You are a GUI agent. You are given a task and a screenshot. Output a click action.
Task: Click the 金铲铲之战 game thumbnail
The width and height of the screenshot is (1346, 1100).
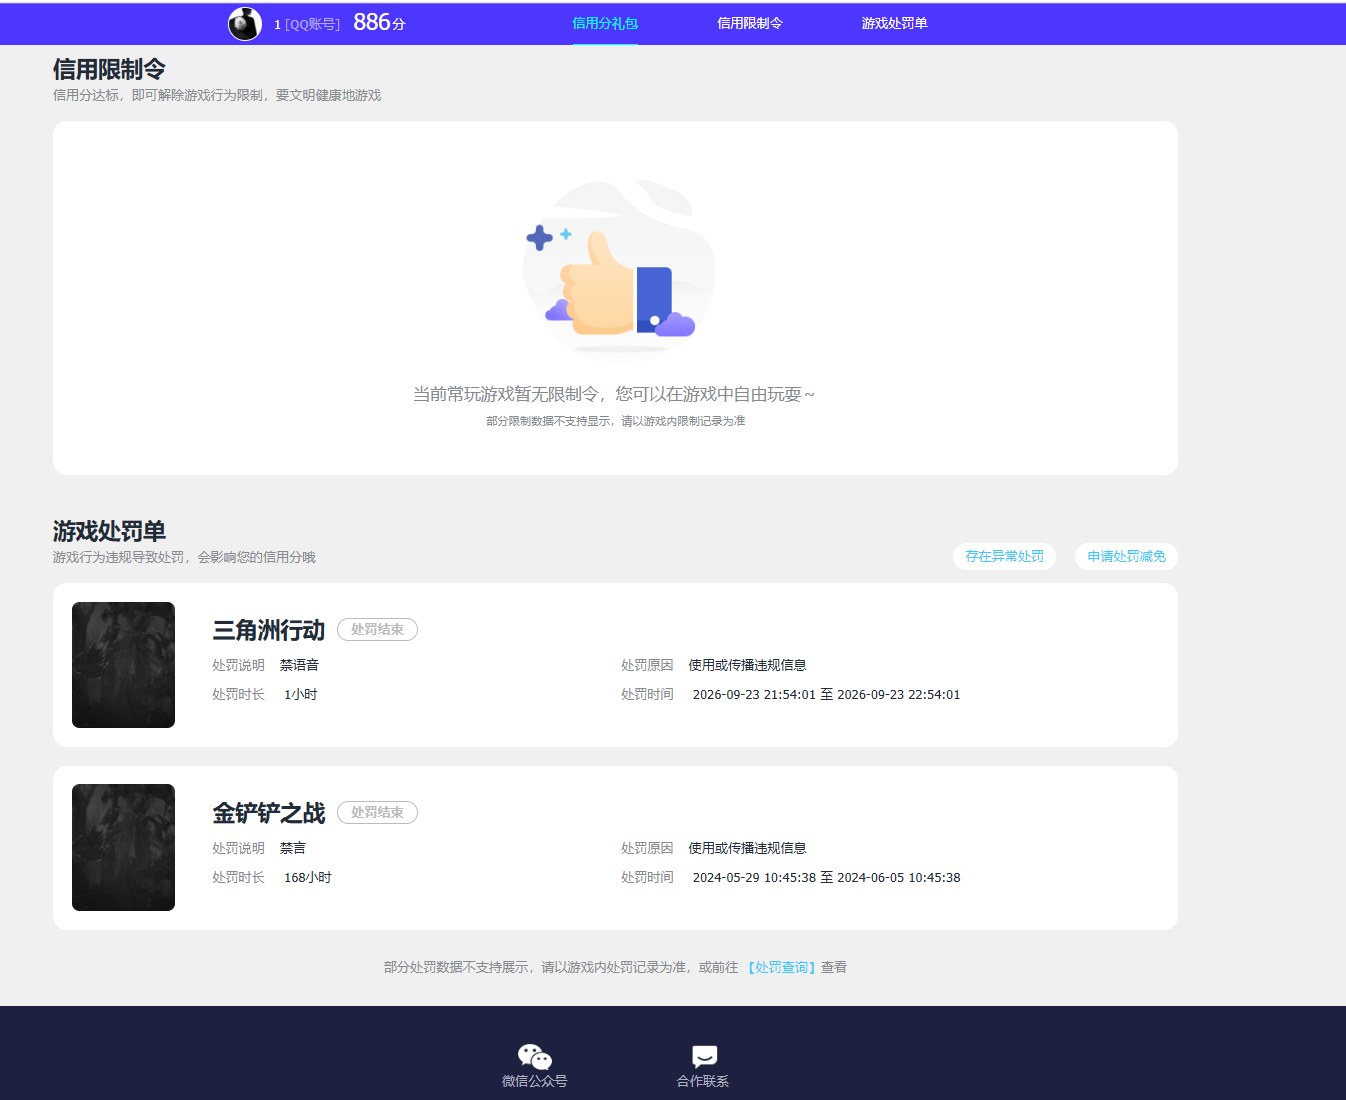123,847
